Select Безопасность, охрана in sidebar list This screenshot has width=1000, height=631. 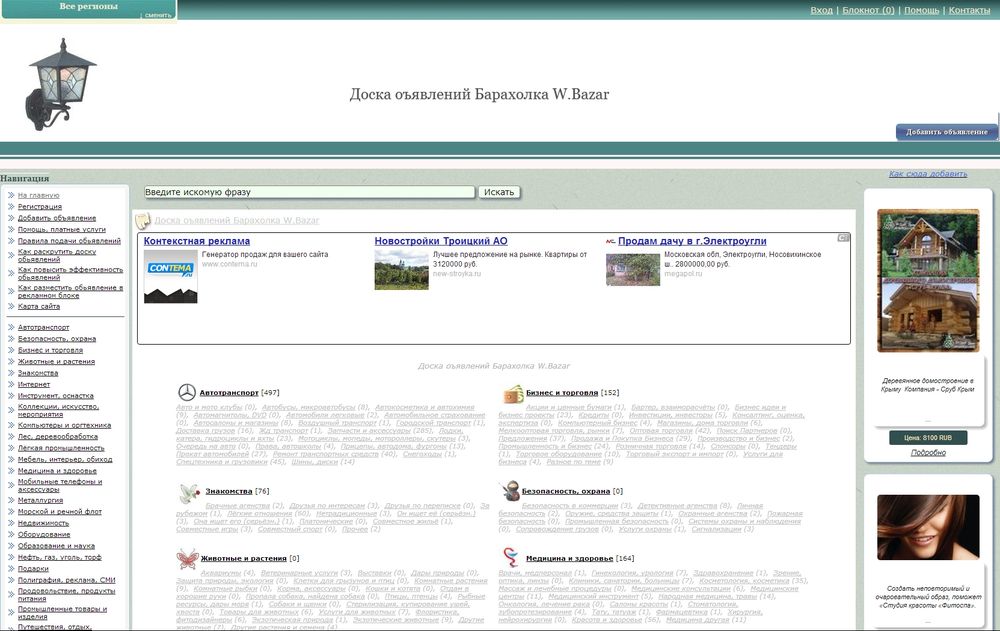(57, 339)
